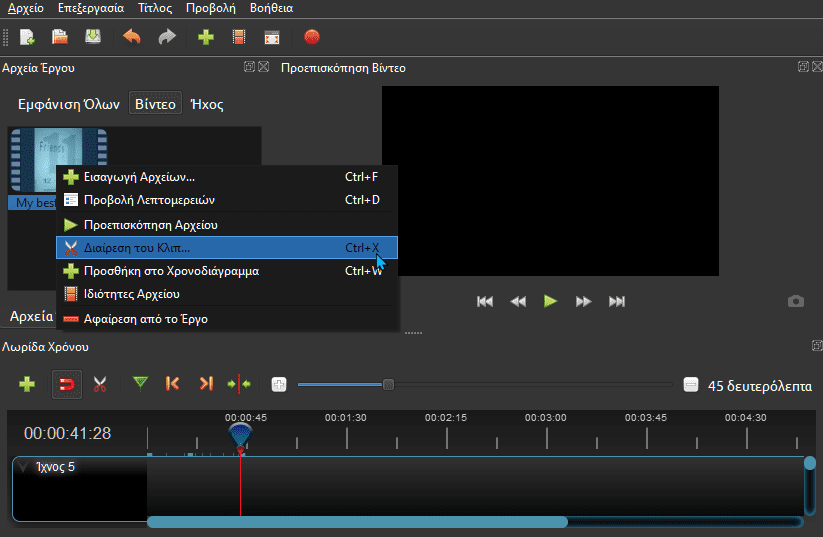Choose Διαίρεση του Κλιπ from the context menu

[x=227, y=248]
